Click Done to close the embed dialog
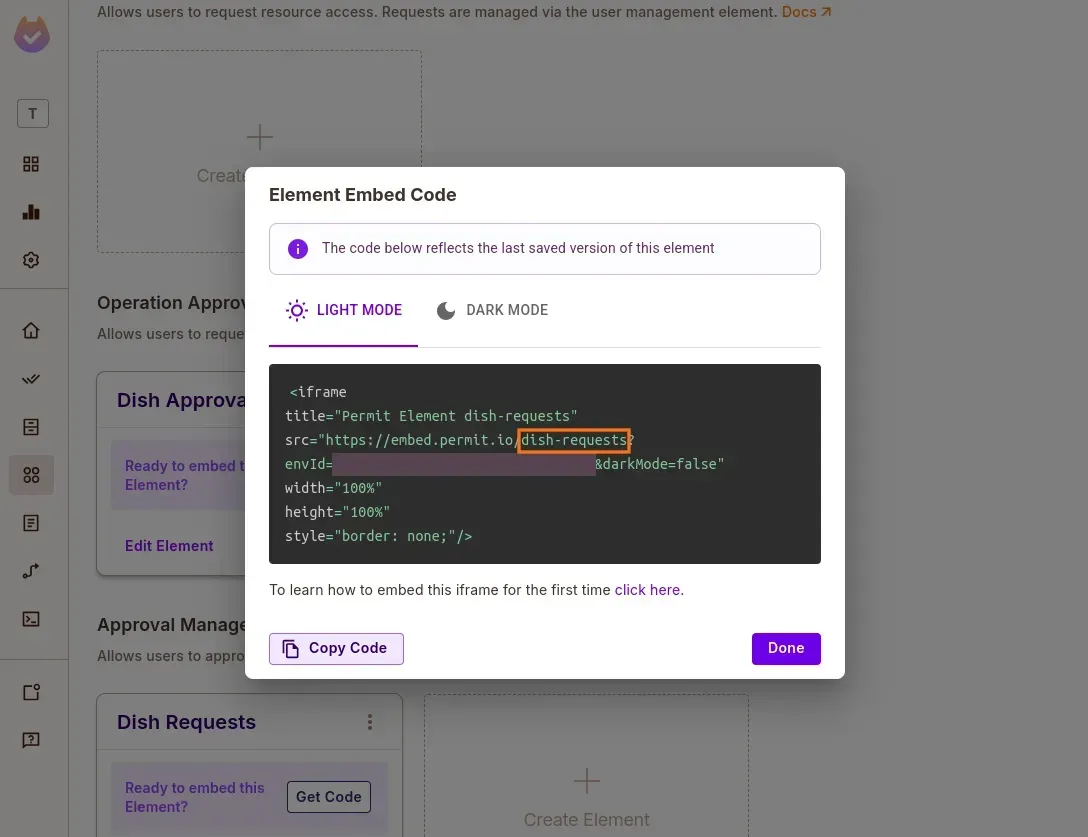Image resolution: width=1088 pixels, height=837 pixels. (786, 648)
